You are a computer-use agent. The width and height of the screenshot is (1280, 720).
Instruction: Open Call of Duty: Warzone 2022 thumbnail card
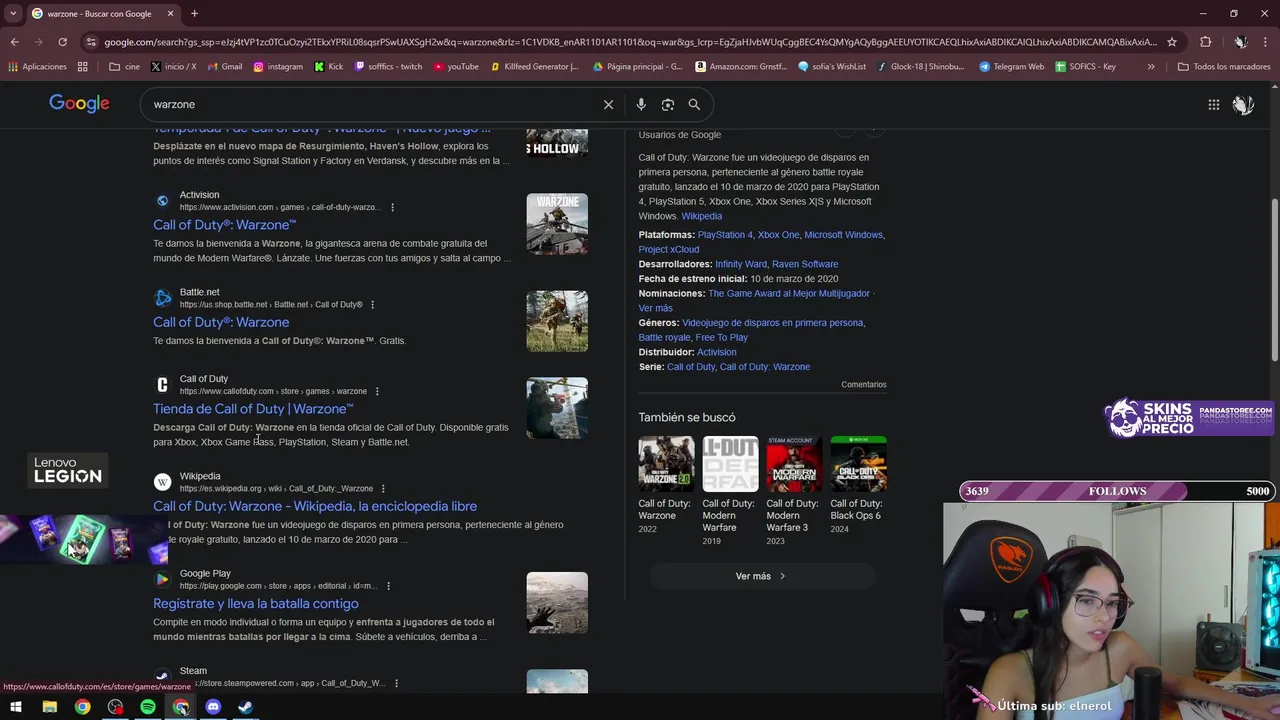pos(666,485)
